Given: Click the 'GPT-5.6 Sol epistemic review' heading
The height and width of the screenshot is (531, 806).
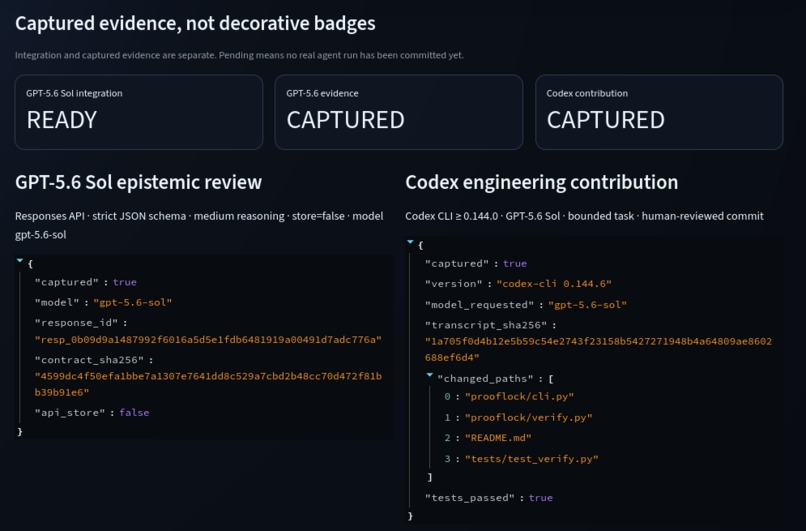Looking at the screenshot, I should click(138, 182).
